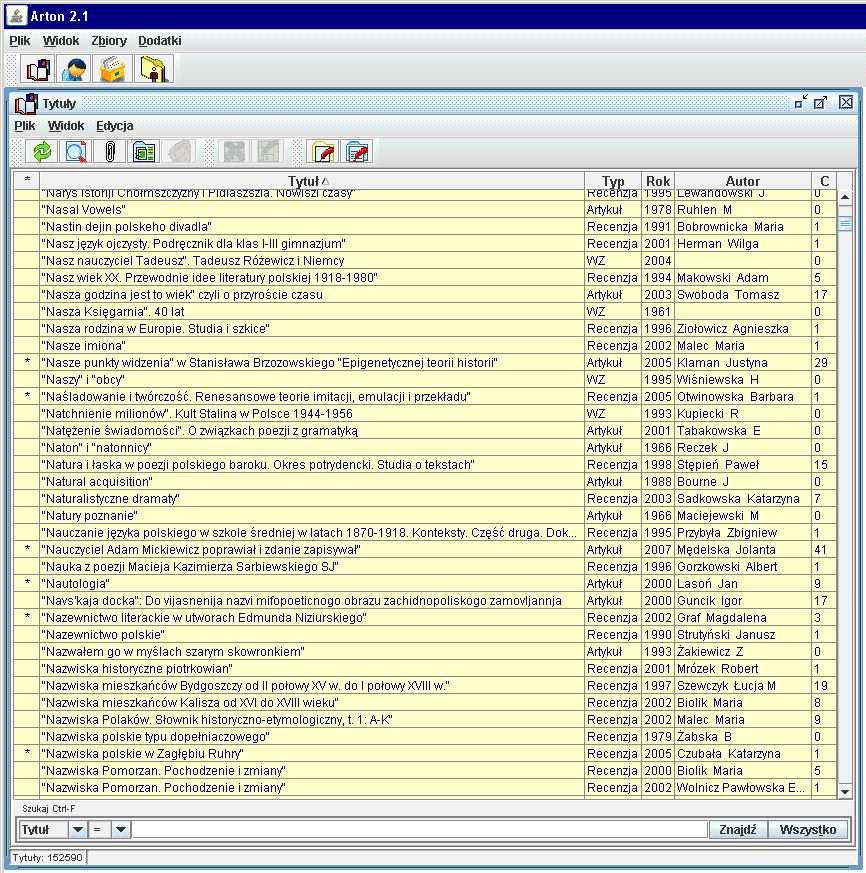
Task: Open the main Plik menu
Action: 20,41
